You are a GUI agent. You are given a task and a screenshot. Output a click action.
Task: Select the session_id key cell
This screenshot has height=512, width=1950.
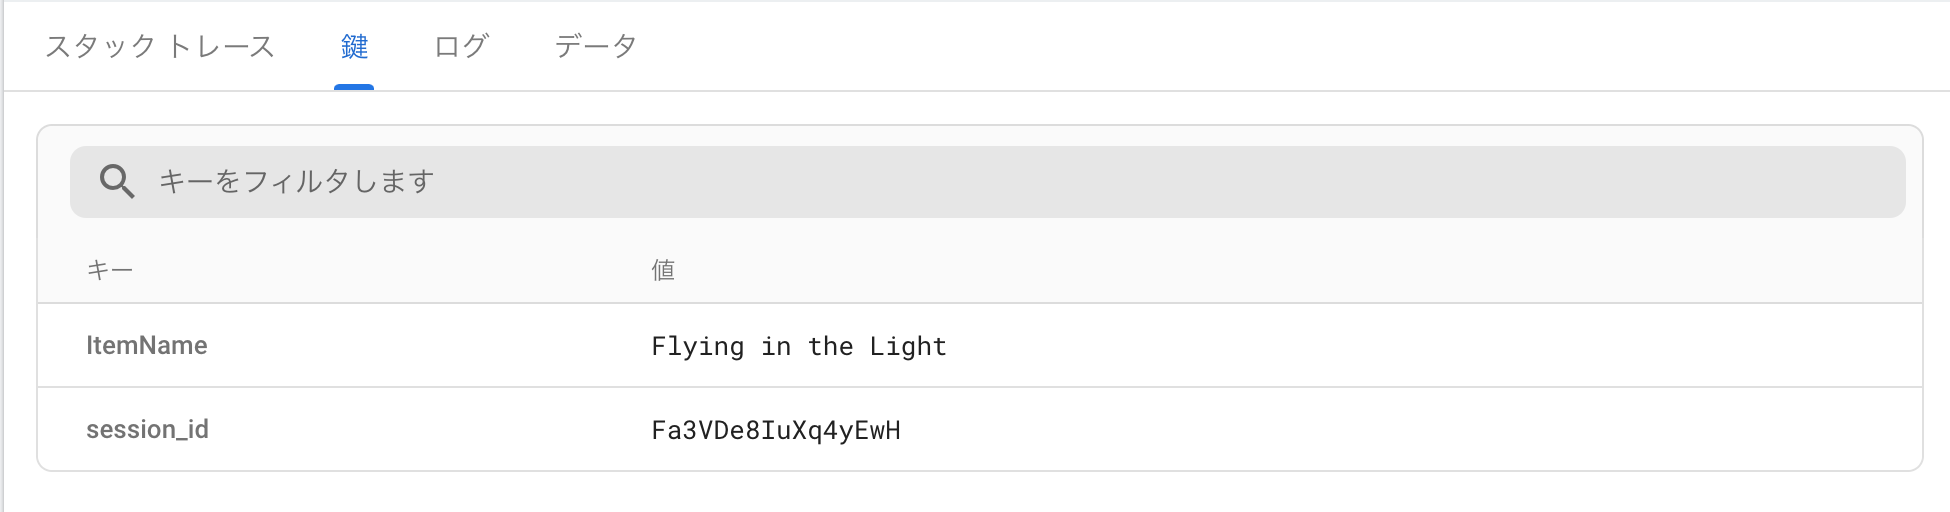tap(148, 430)
